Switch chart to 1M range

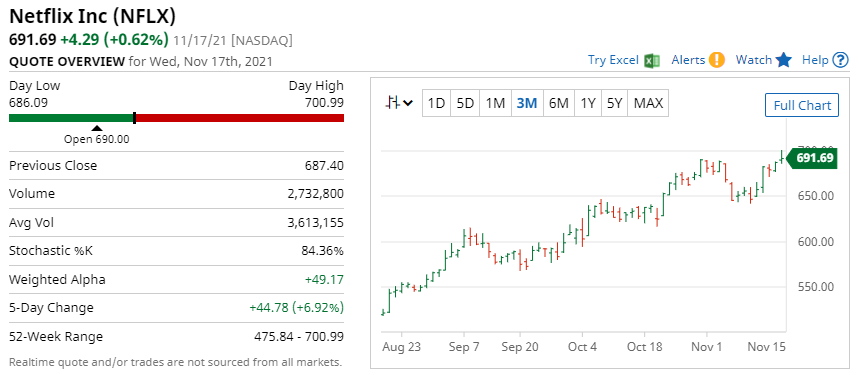pyautogui.click(x=495, y=103)
